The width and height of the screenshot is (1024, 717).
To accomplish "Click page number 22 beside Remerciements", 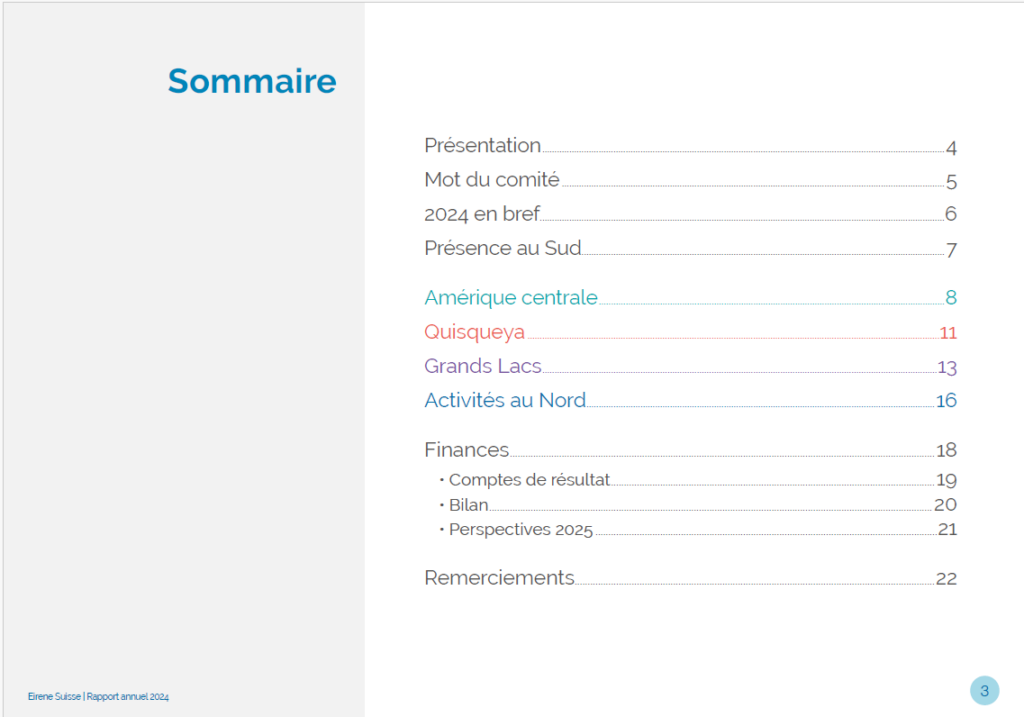I will tap(946, 579).
